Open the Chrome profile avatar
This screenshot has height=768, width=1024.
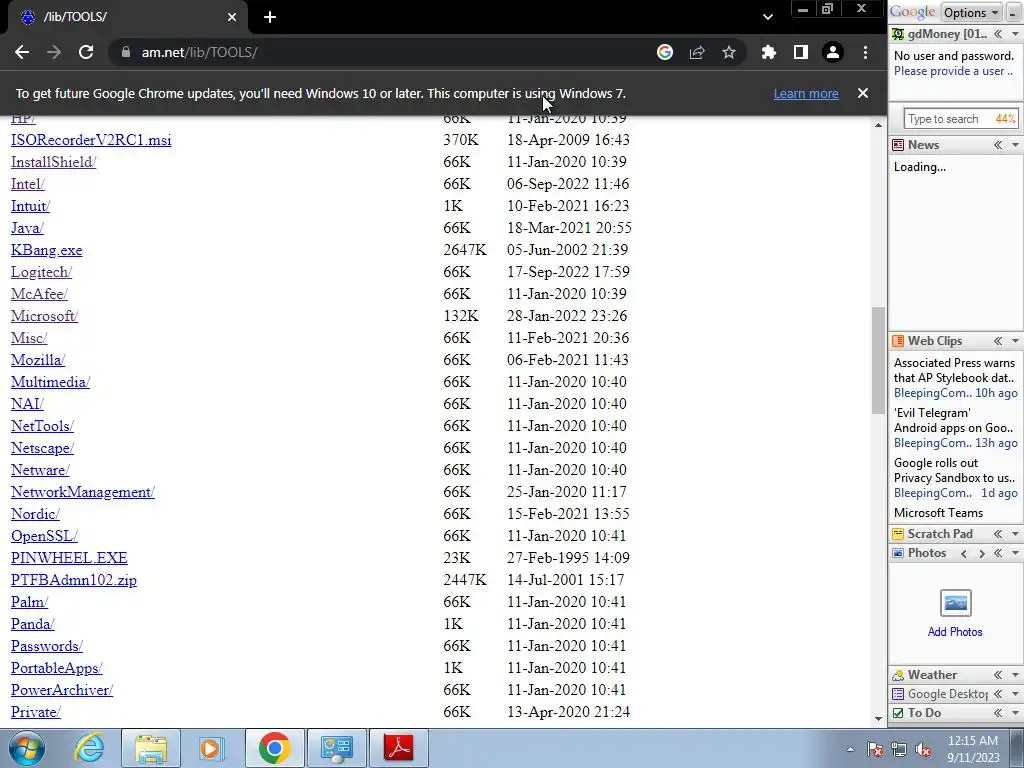pyautogui.click(x=833, y=52)
